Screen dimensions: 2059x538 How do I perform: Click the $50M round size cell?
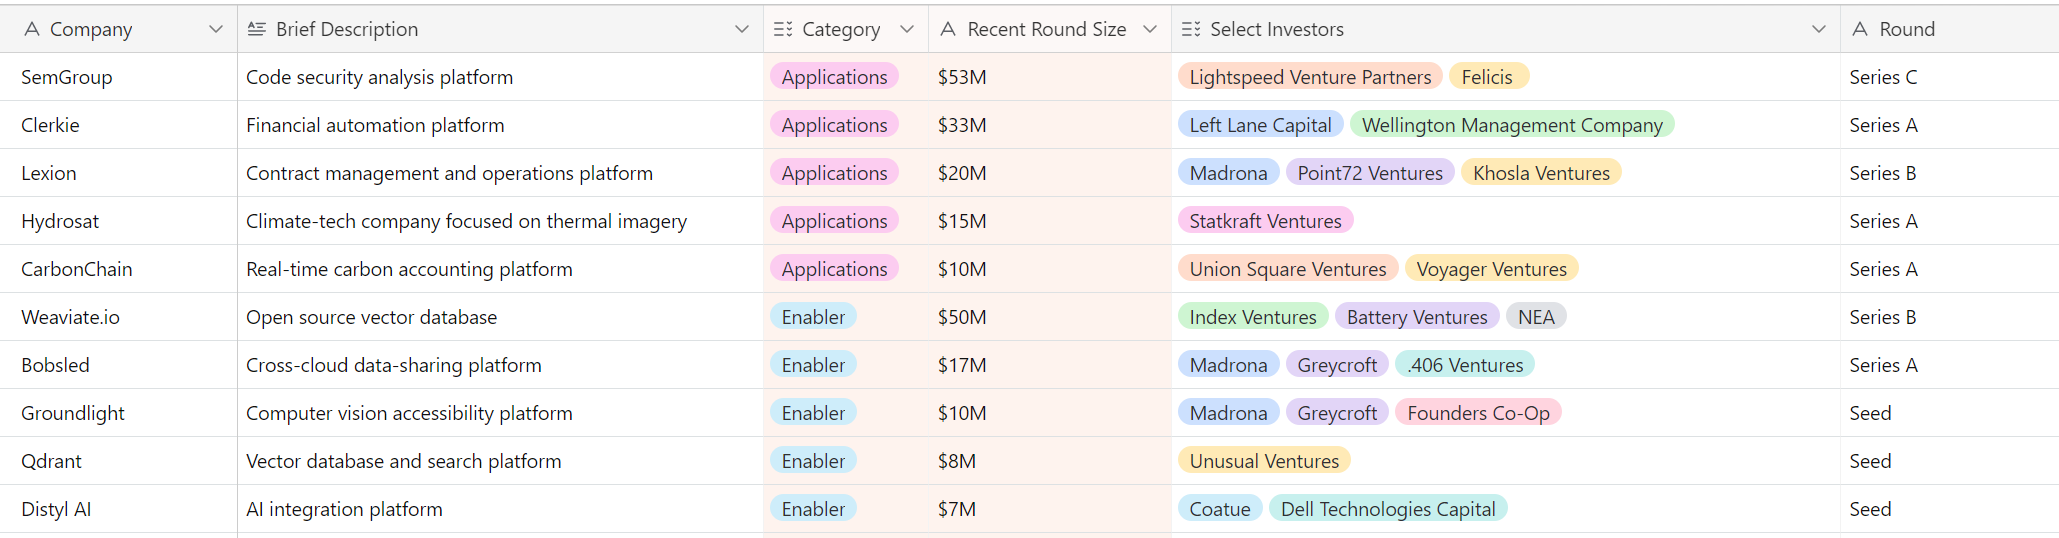pyautogui.click(x=1050, y=317)
